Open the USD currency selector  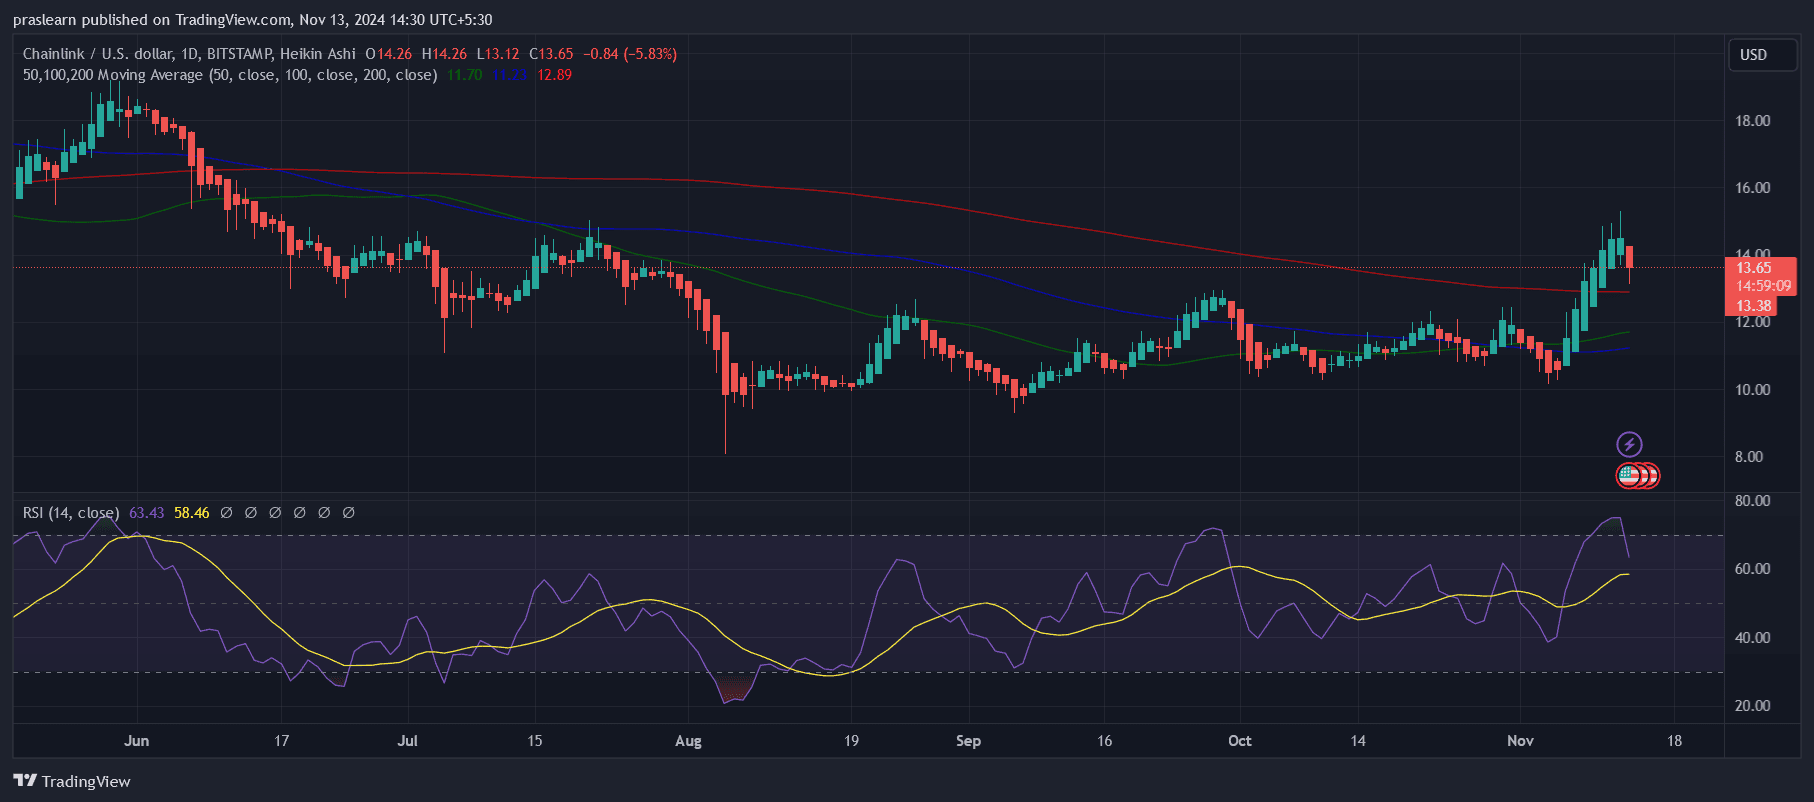coord(1753,55)
